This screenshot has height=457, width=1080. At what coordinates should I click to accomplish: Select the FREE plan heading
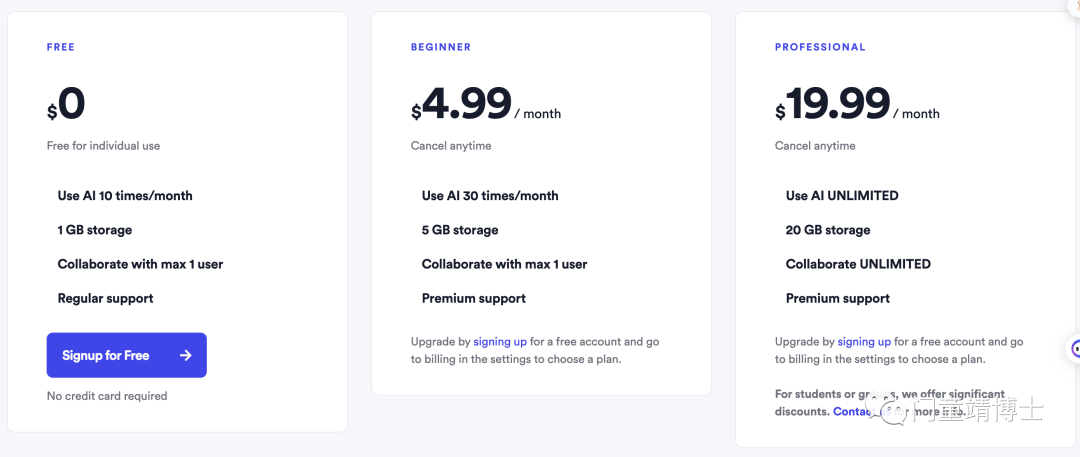[x=61, y=47]
